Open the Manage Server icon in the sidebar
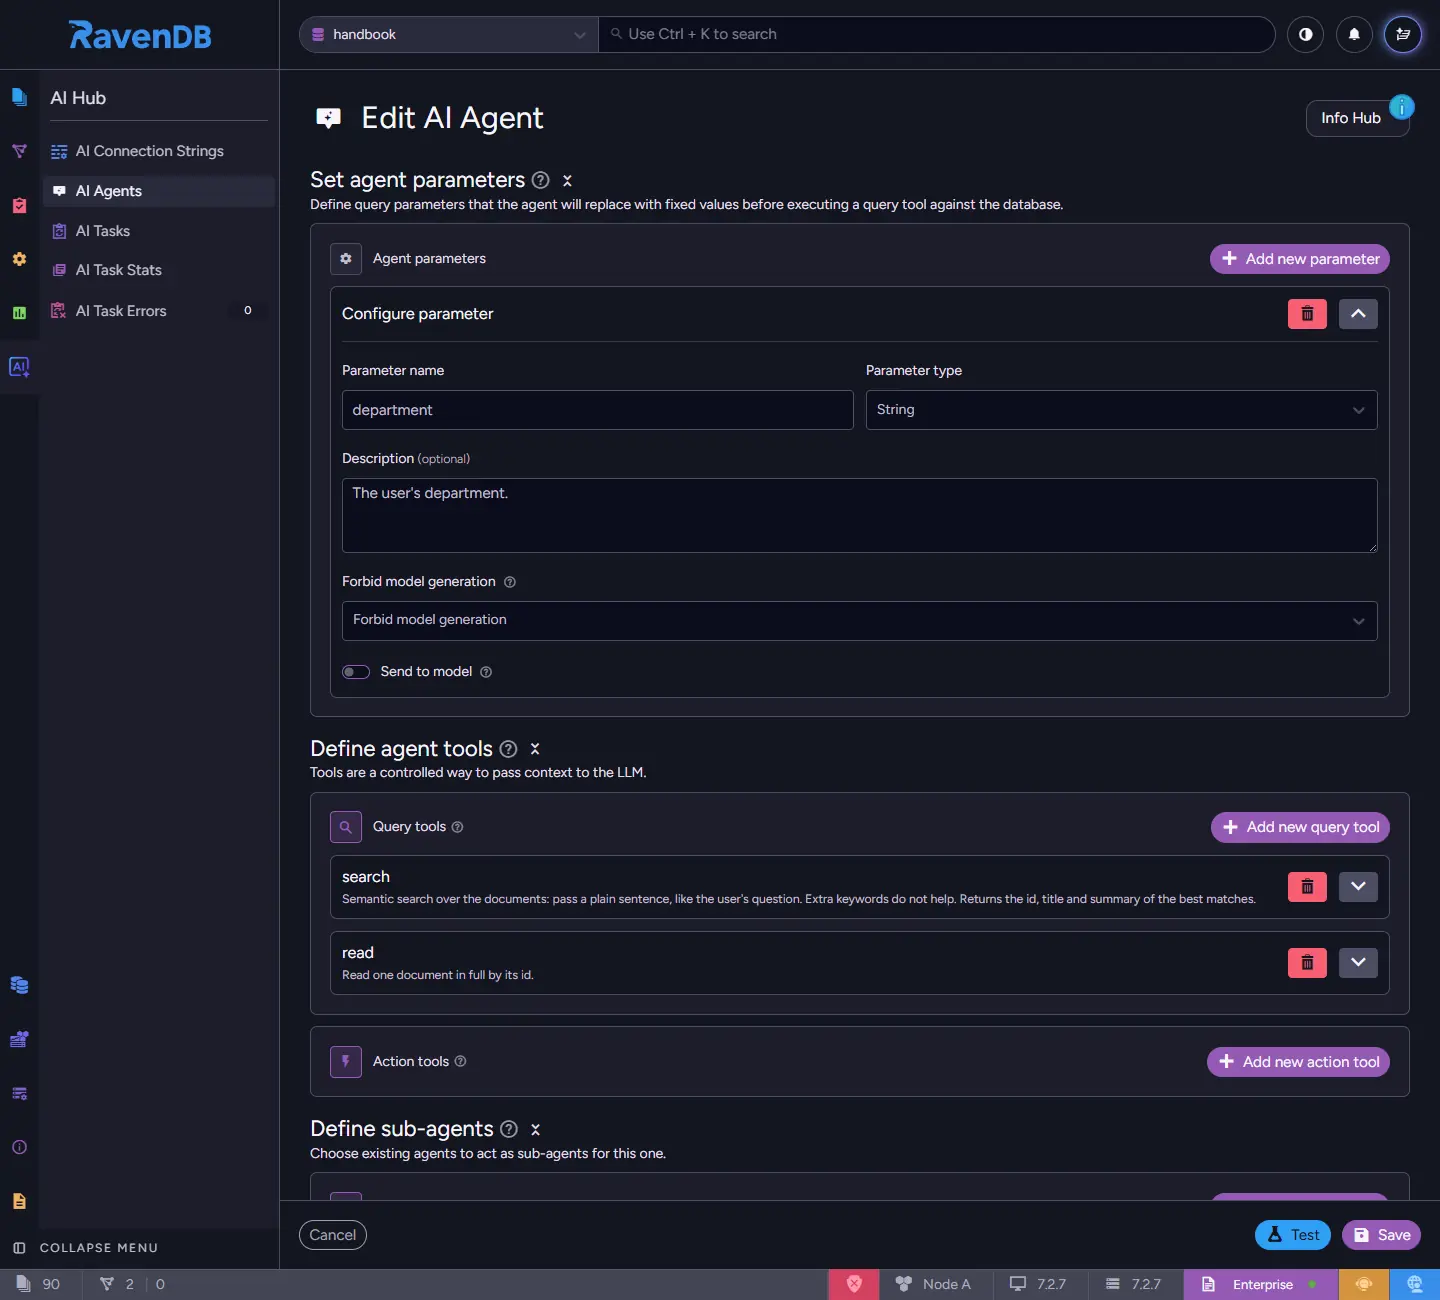1440x1300 pixels. (x=19, y=1039)
